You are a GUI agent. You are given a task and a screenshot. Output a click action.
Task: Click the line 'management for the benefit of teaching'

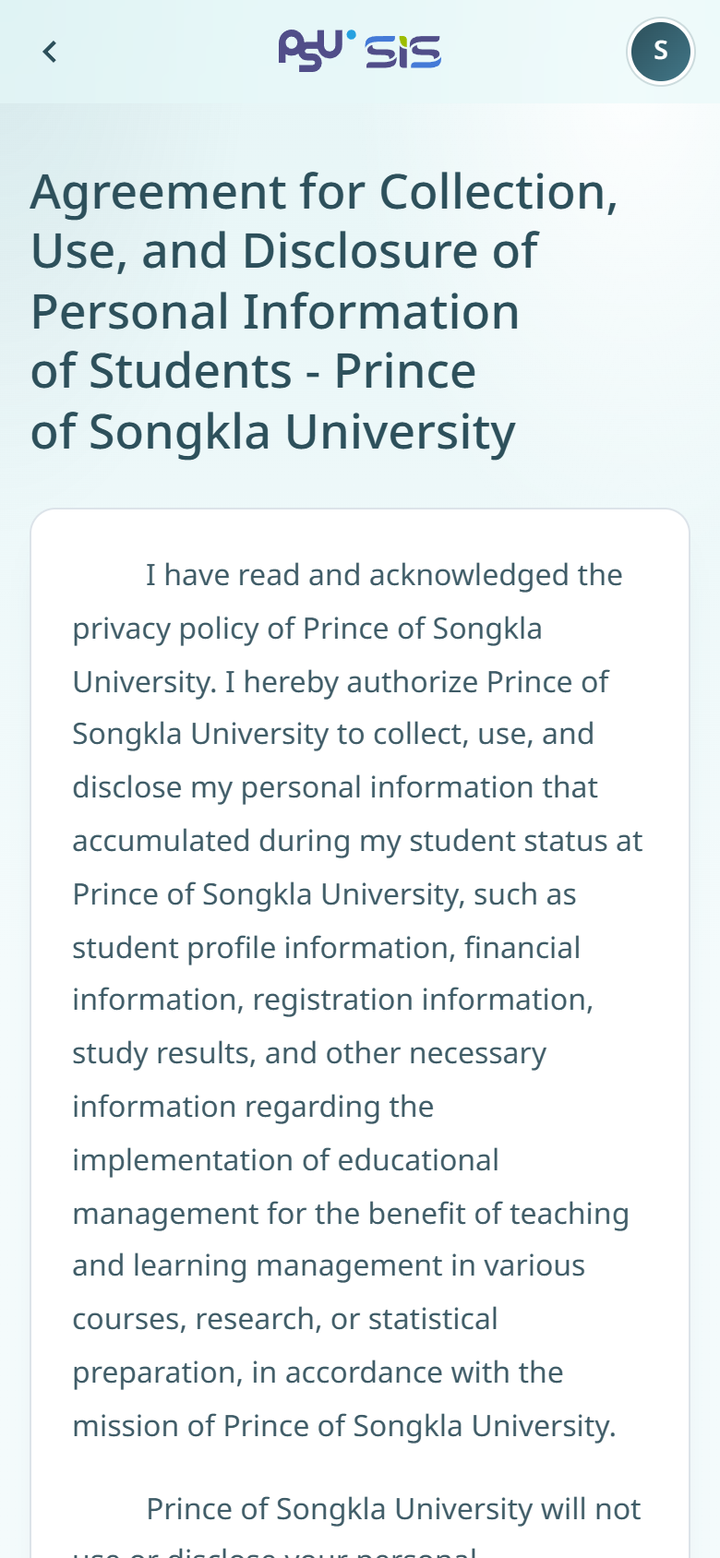[x=351, y=1213]
